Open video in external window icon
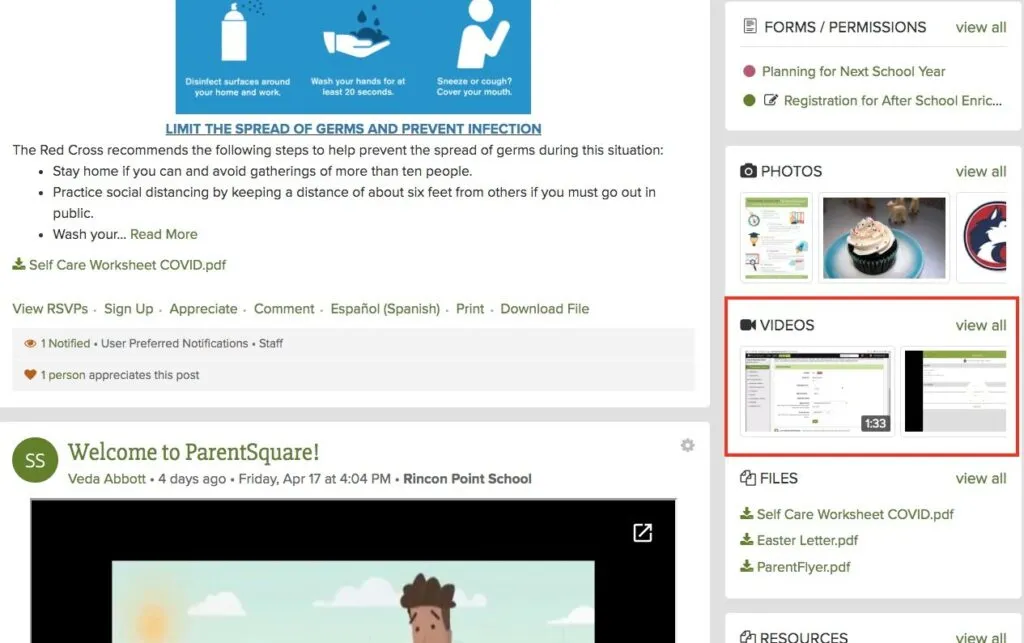The width and height of the screenshot is (1024, 643). pyautogui.click(x=643, y=533)
